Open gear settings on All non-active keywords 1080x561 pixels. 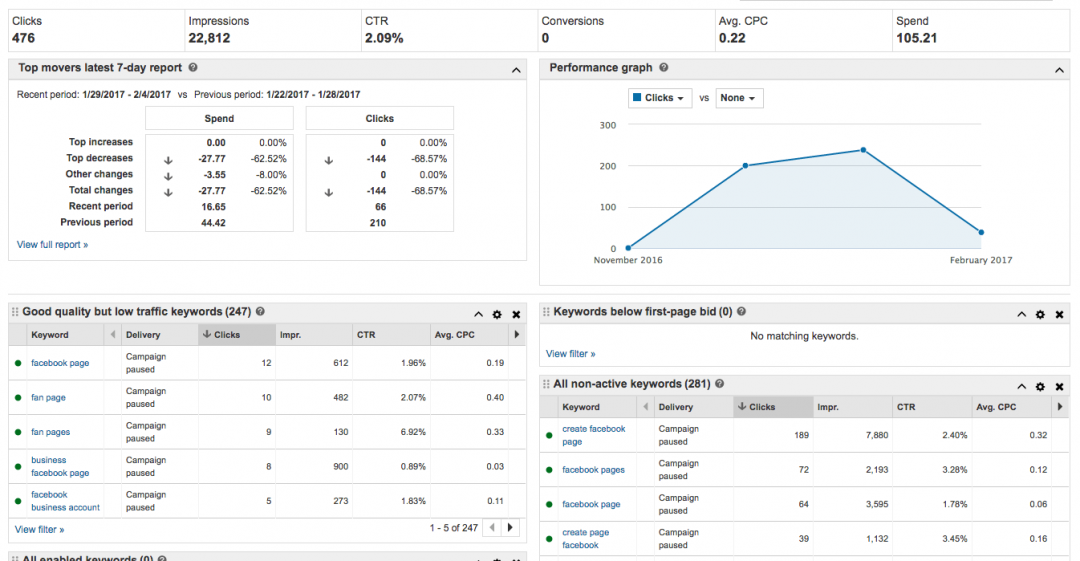pyautogui.click(x=1040, y=386)
